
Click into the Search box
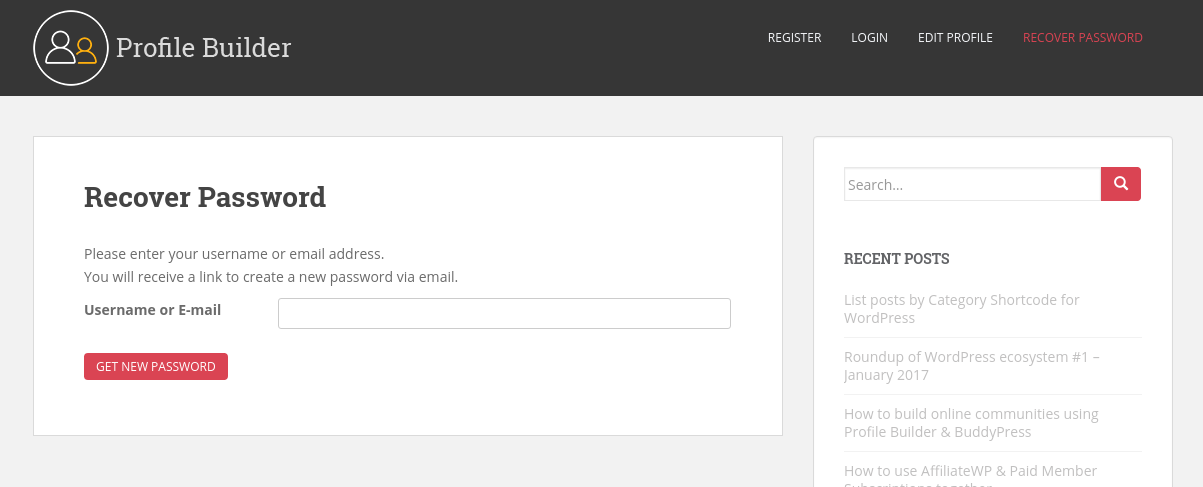pyautogui.click(x=972, y=184)
